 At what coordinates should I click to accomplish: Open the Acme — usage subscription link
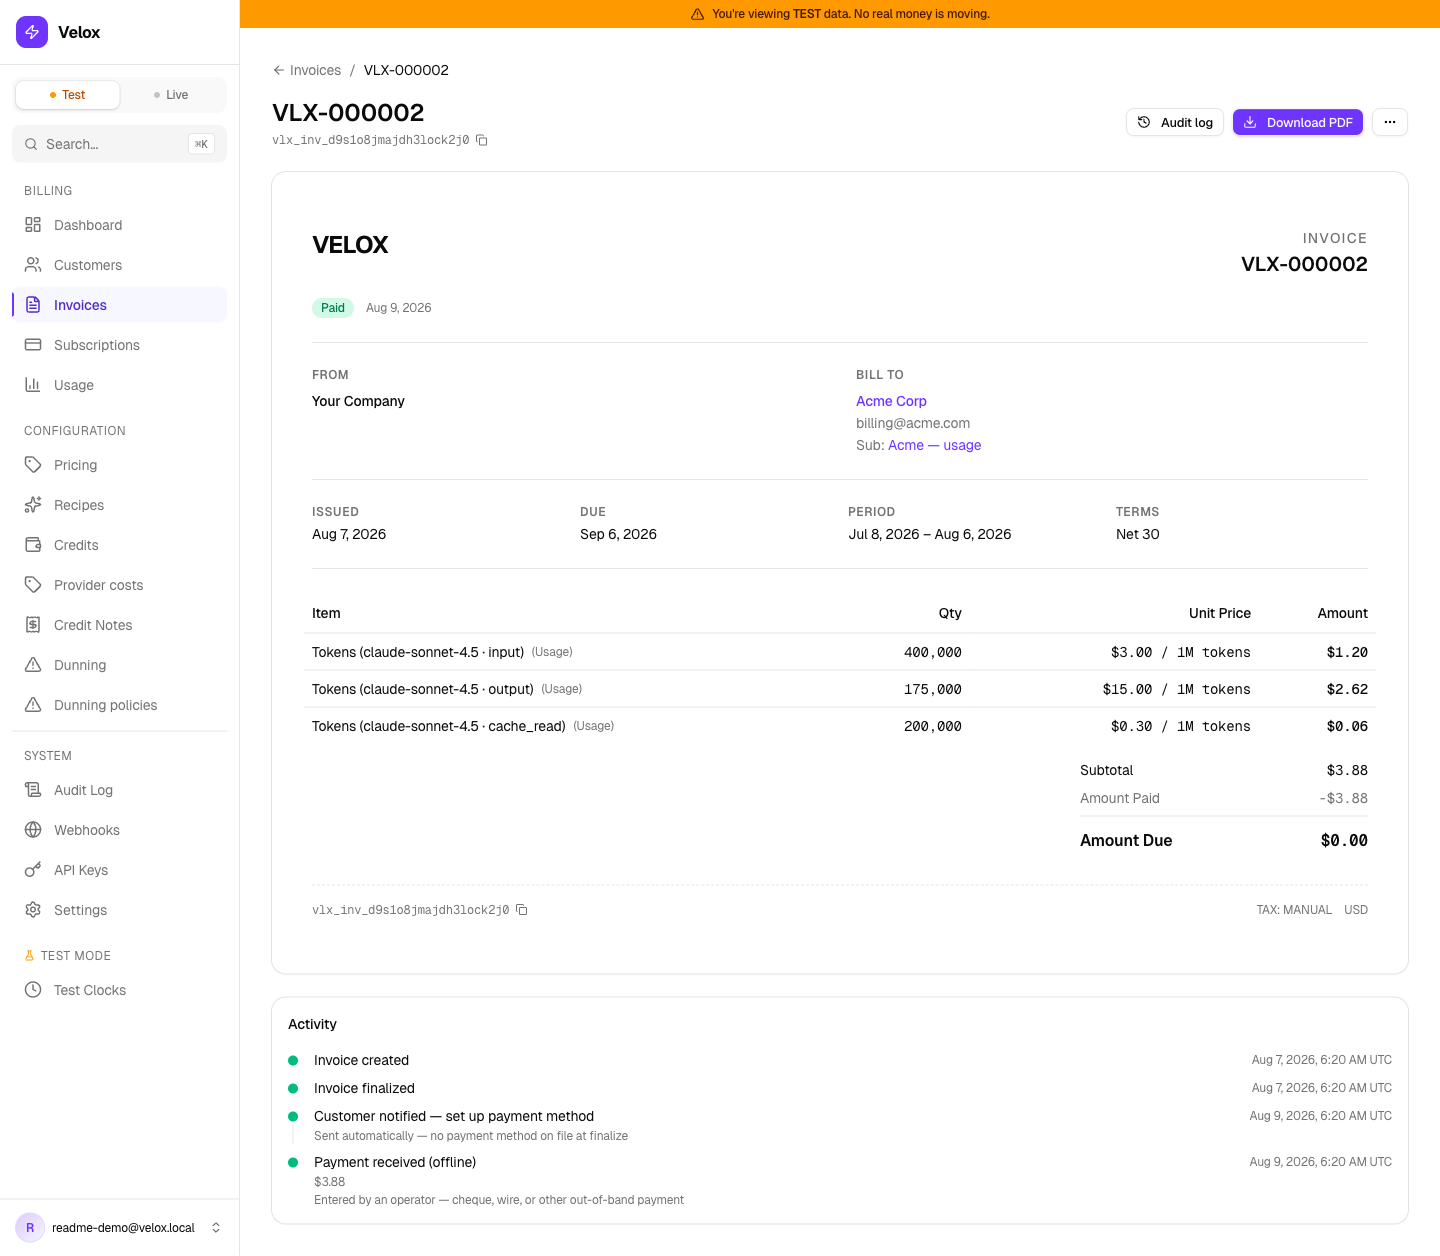coord(935,445)
